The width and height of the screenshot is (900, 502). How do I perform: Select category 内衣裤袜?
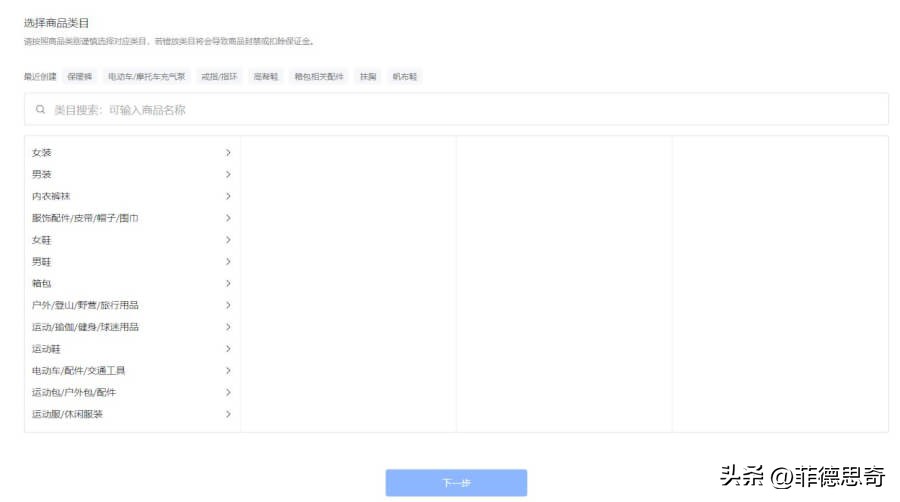(x=132, y=196)
